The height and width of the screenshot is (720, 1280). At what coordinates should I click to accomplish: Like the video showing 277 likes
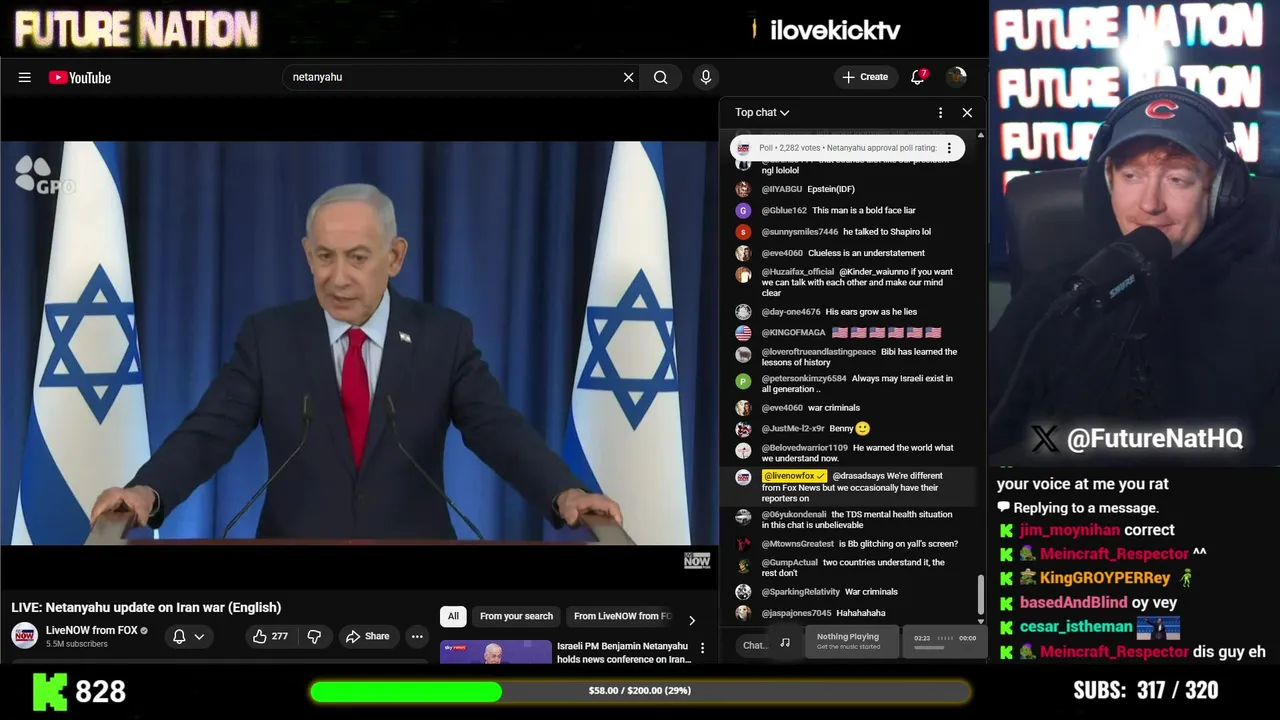pyautogui.click(x=270, y=636)
